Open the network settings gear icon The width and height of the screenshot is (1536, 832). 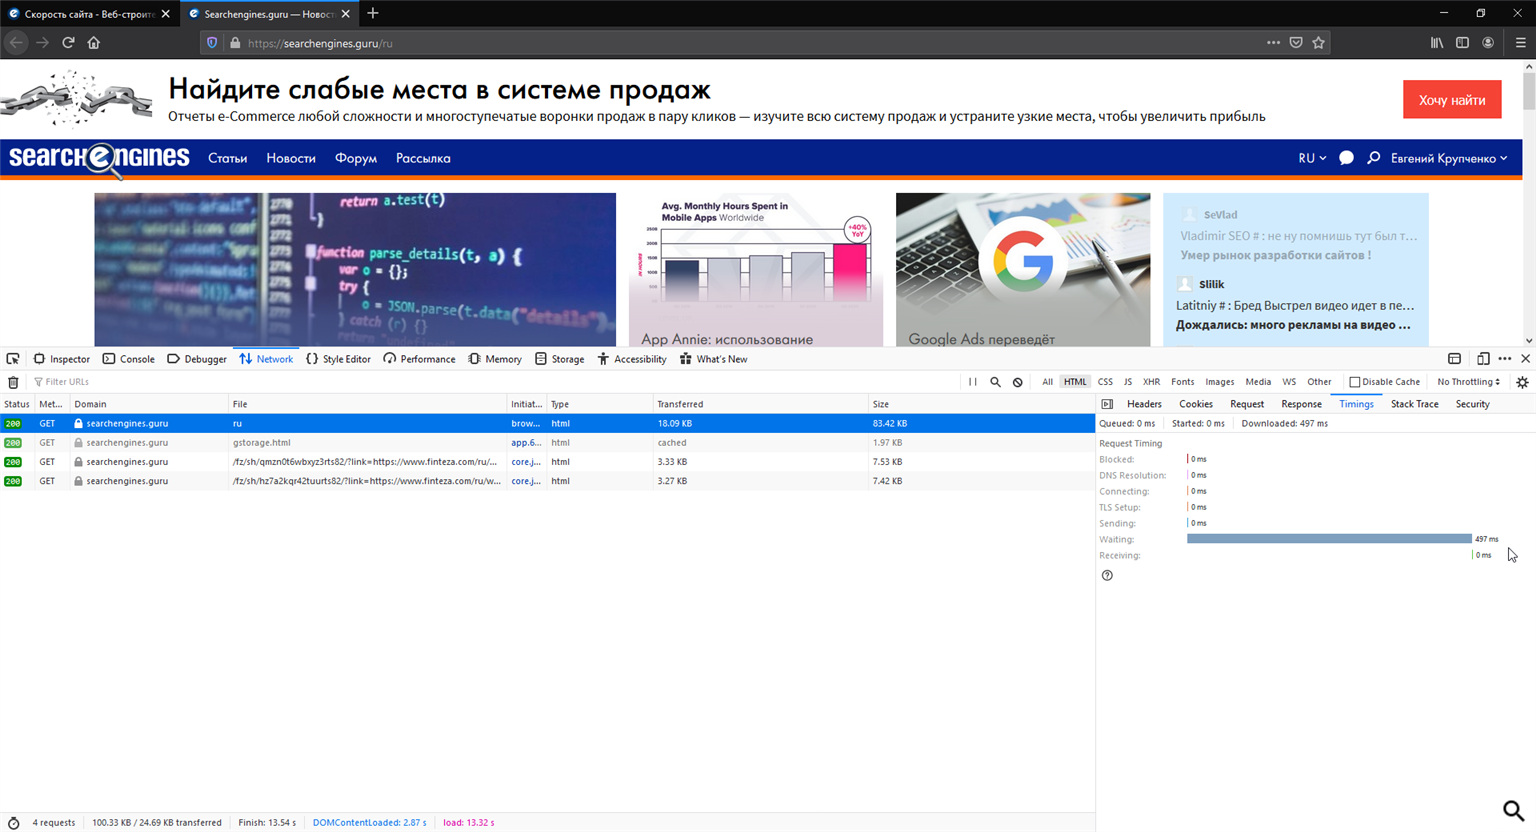1522,382
